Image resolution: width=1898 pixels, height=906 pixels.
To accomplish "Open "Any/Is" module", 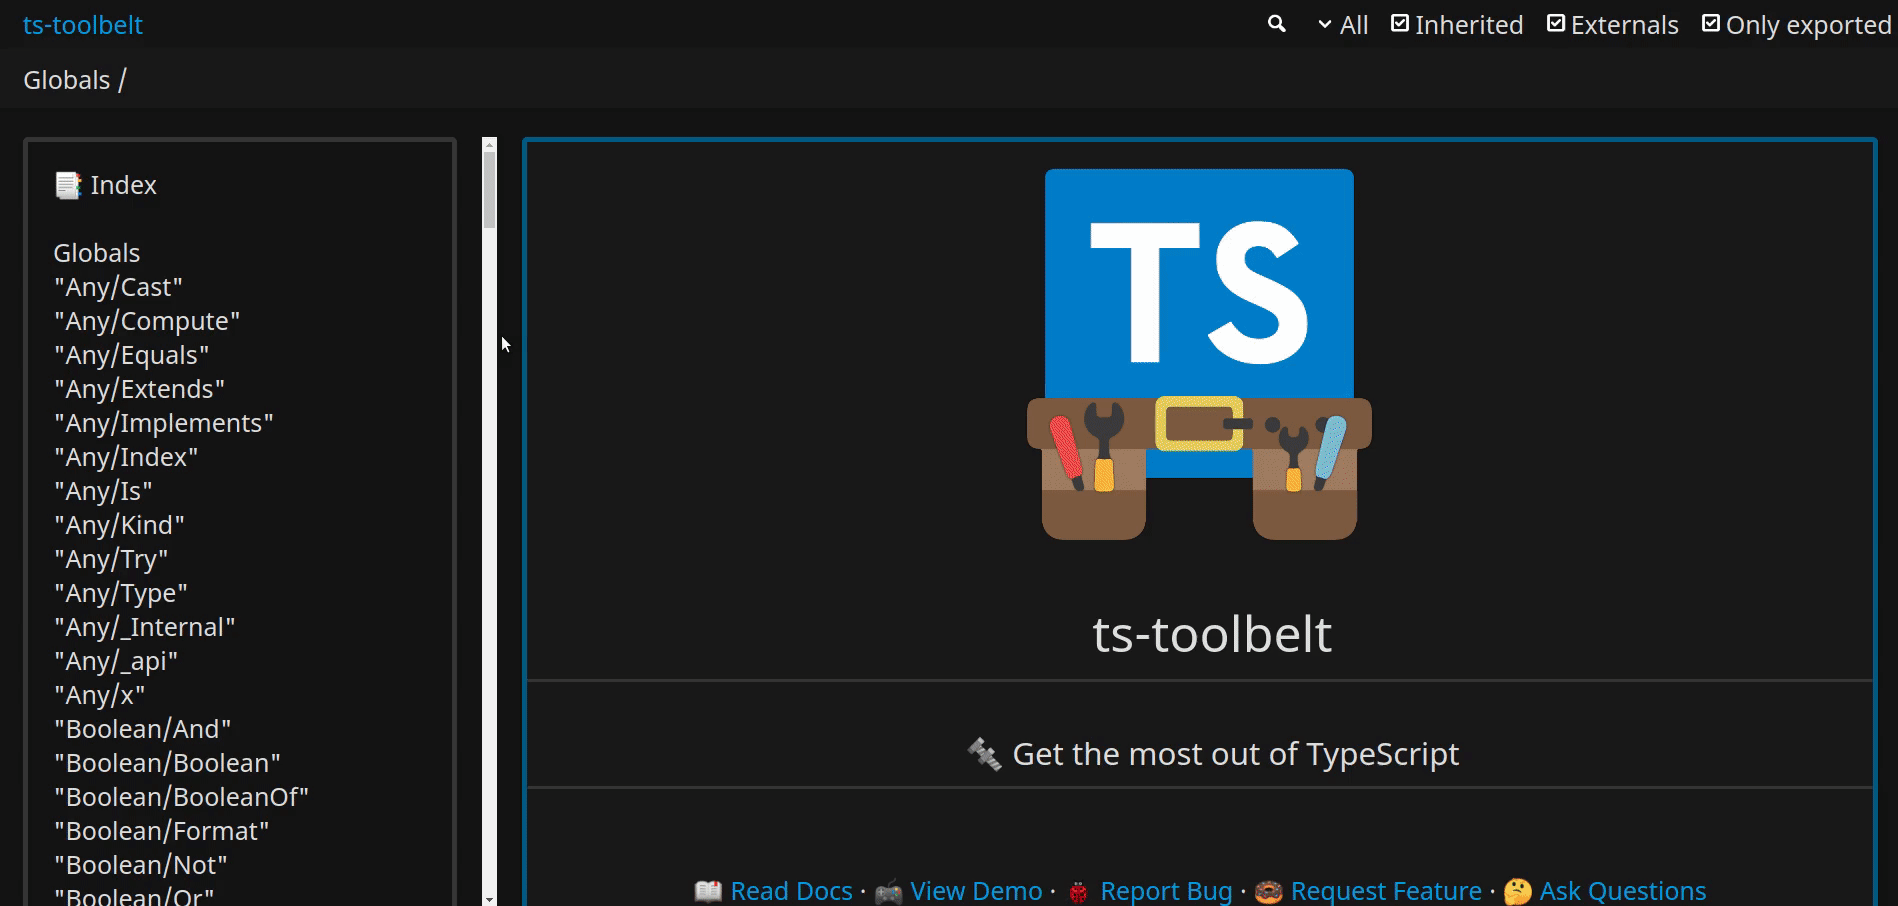I will (x=104, y=491).
